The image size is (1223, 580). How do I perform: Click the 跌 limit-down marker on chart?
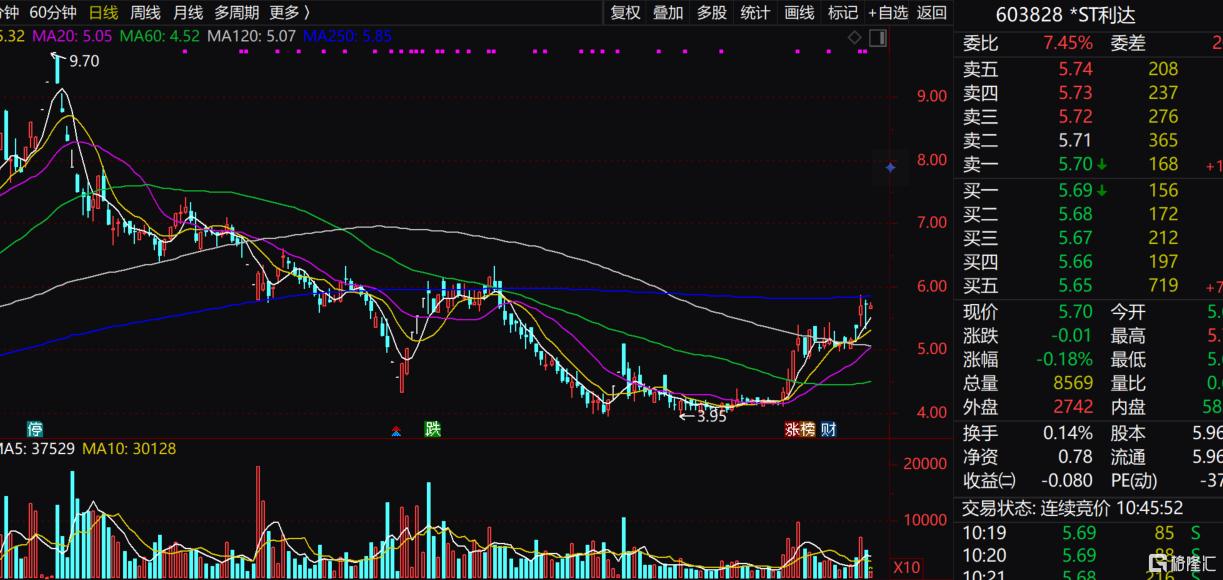click(432, 430)
